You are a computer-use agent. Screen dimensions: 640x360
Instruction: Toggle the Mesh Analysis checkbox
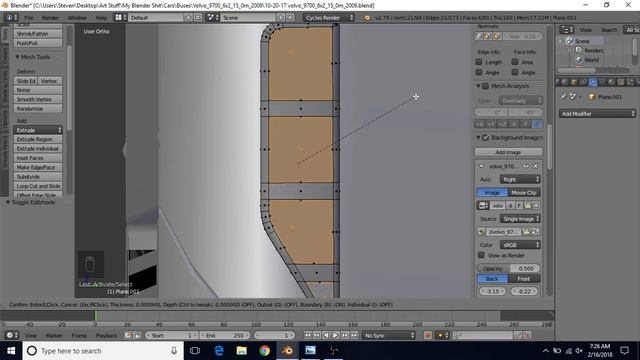486,86
